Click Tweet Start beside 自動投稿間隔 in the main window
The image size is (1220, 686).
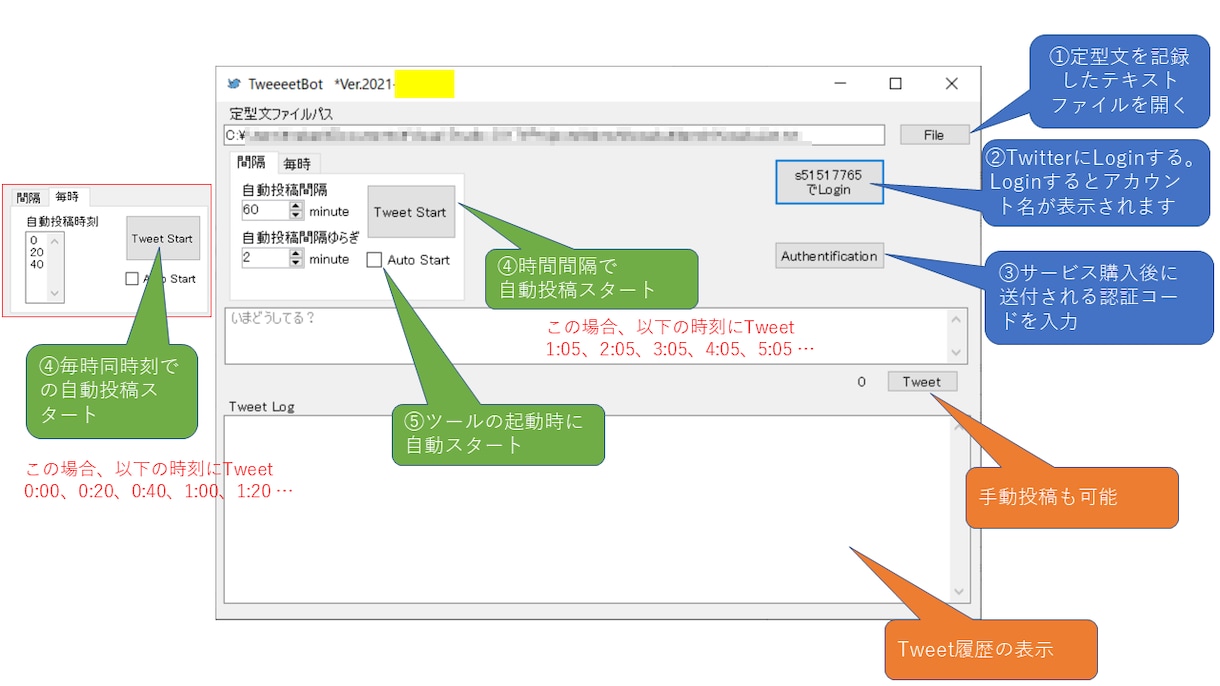410,212
